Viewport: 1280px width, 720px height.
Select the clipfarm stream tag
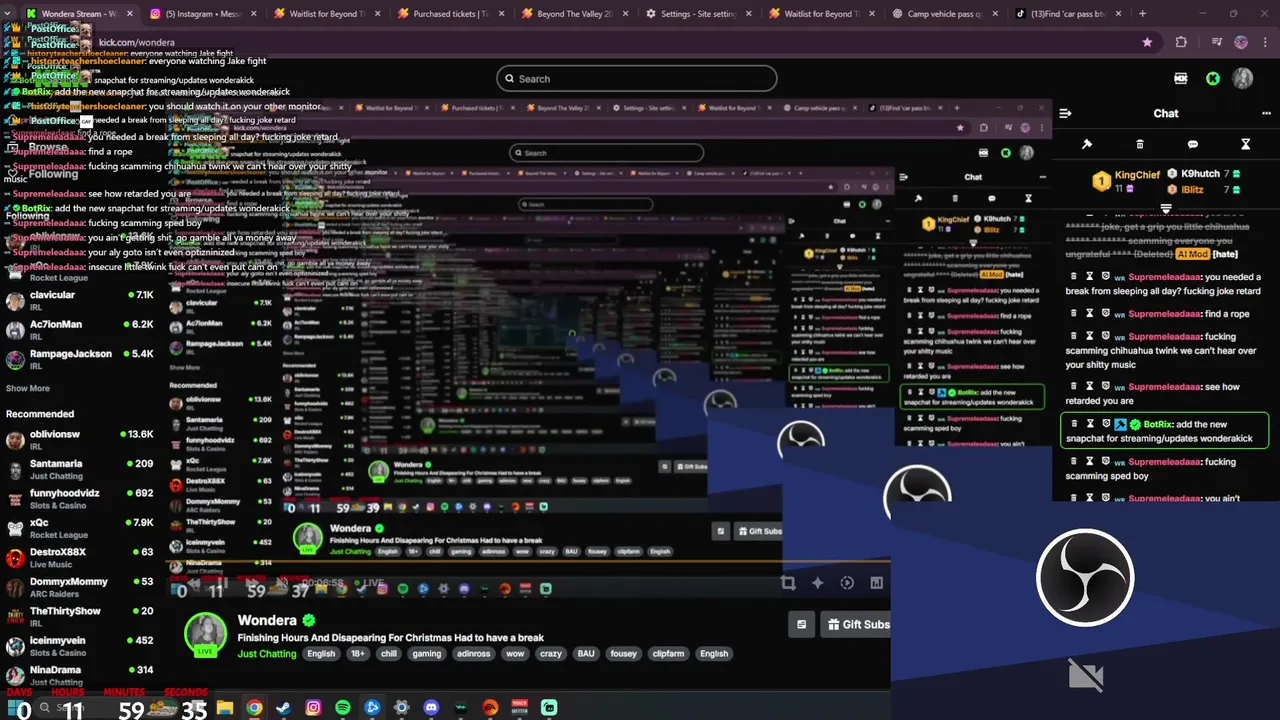[x=668, y=654]
